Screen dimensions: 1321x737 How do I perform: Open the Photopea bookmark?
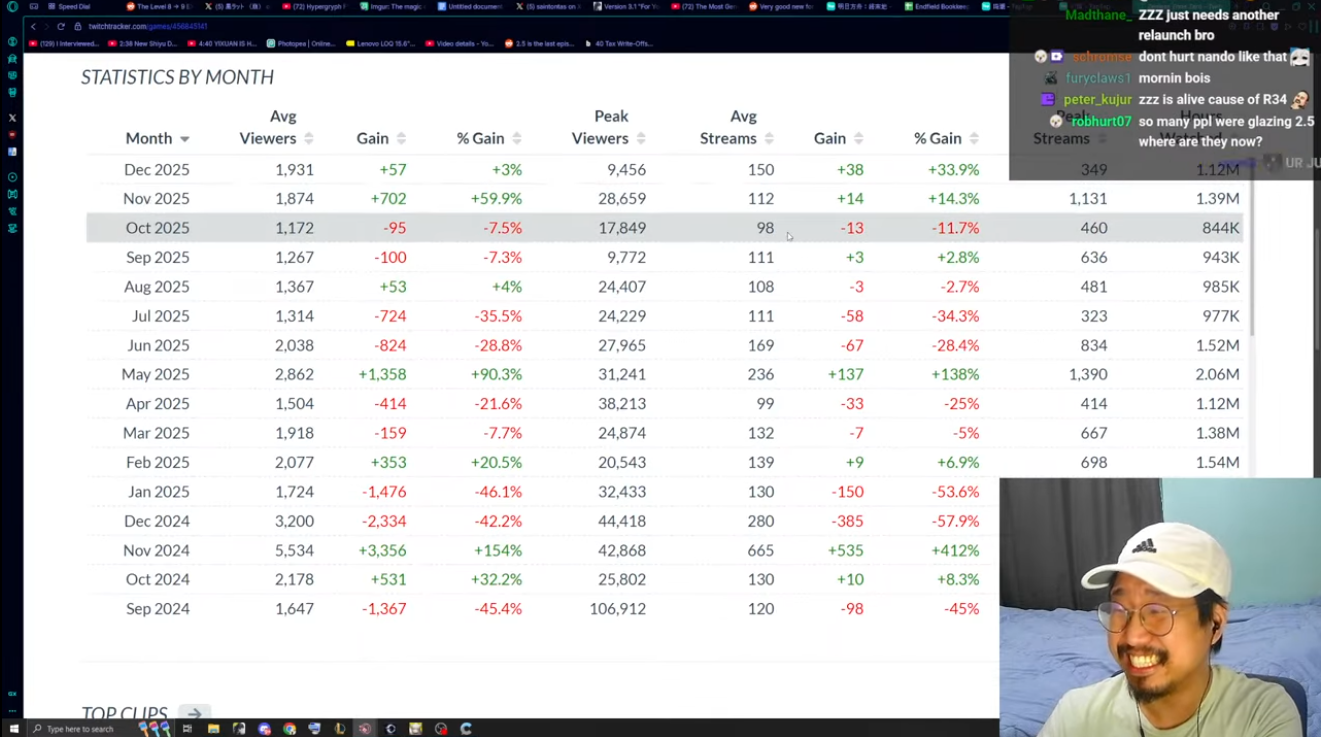pyautogui.click(x=301, y=44)
